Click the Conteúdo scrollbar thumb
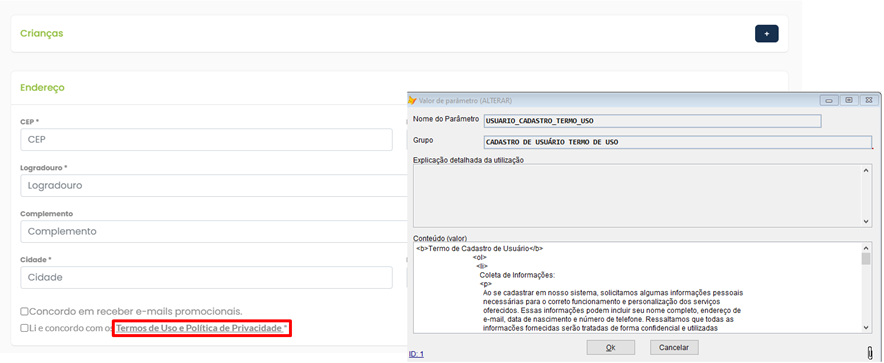Viewport: 884px width, 363px height. click(867, 259)
